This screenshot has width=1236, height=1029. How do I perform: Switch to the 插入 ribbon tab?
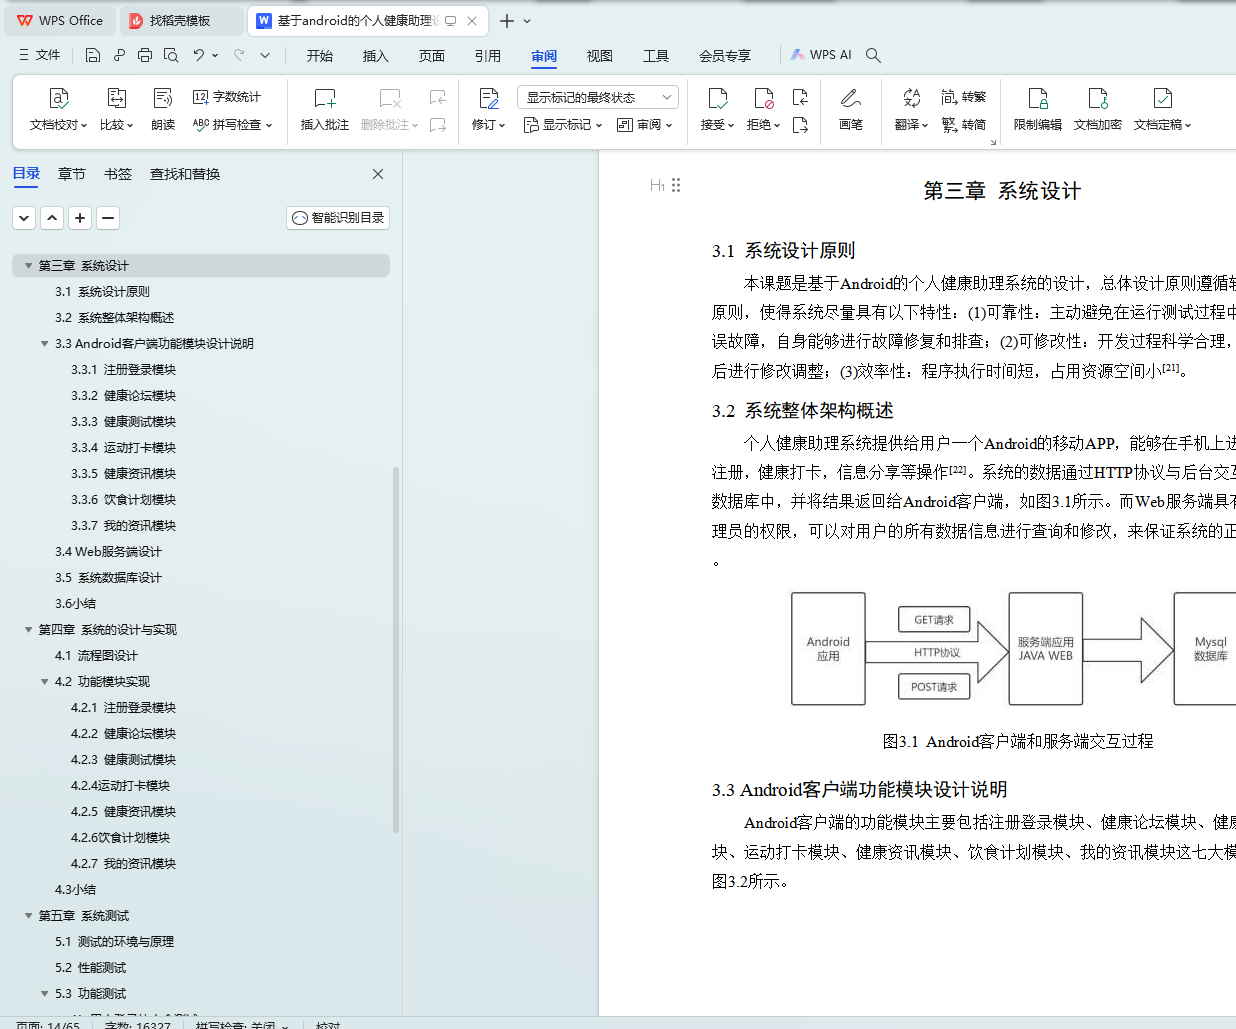pos(376,56)
